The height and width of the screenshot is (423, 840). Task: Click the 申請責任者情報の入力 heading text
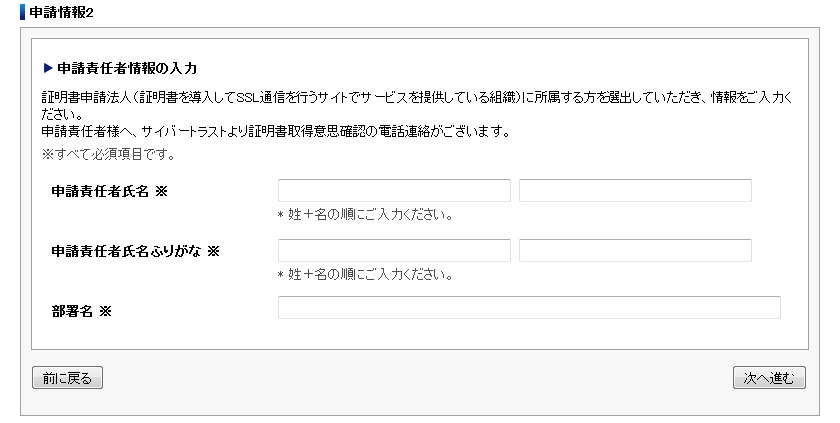127,68
